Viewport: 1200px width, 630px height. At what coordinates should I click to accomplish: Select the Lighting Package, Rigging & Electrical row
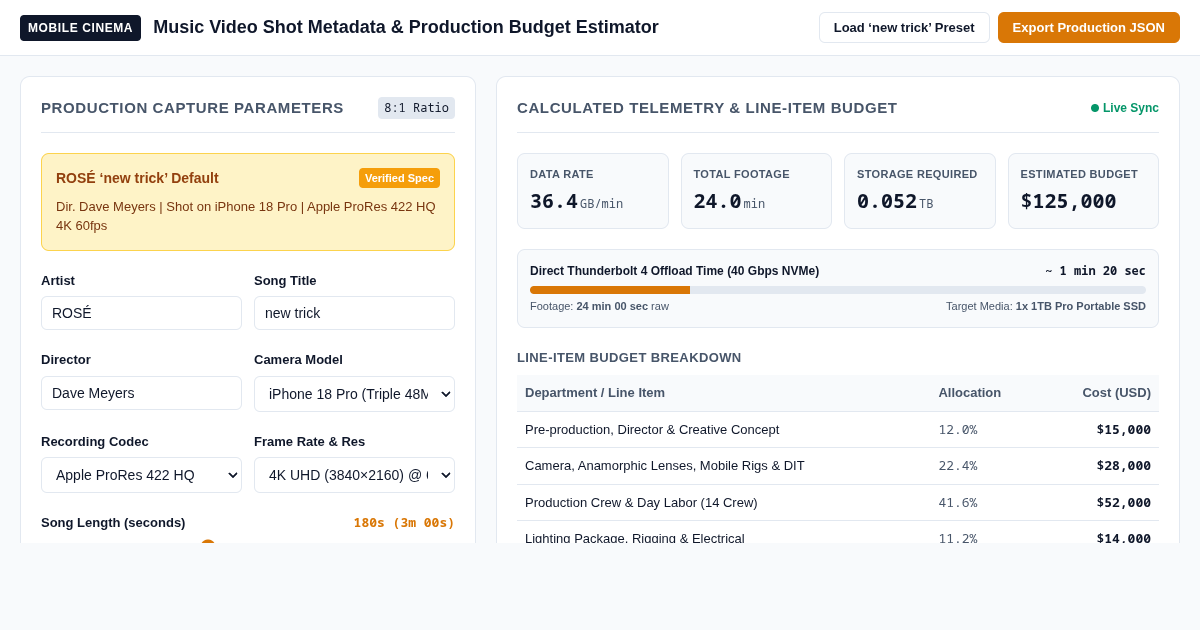pos(838,533)
